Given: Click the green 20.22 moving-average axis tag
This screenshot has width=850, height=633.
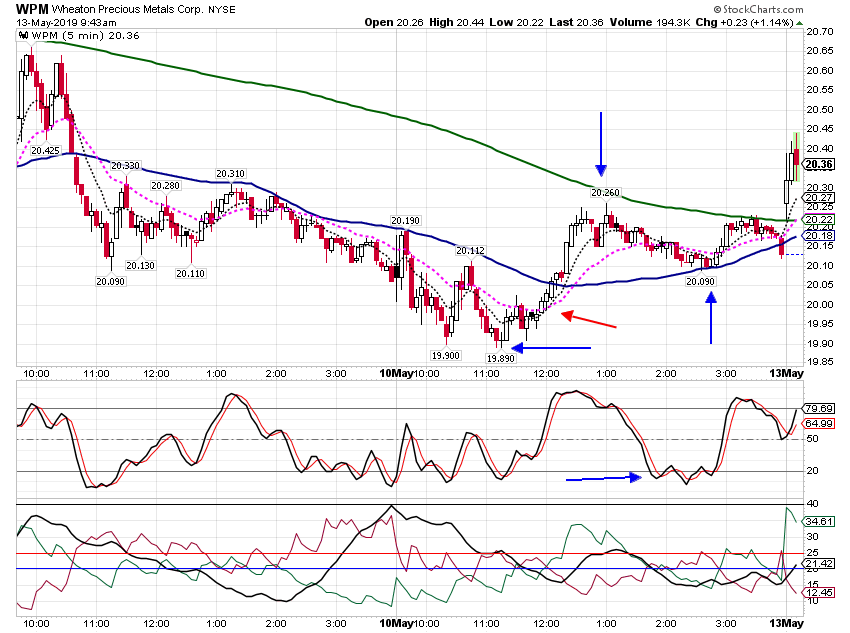Looking at the screenshot, I should [819, 219].
